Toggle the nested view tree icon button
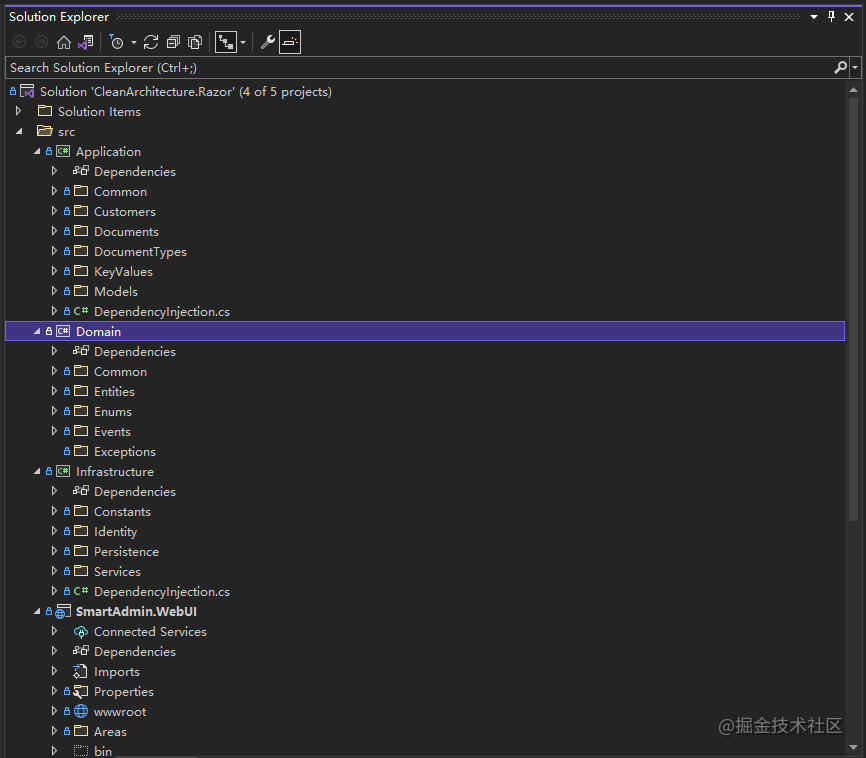The height and width of the screenshot is (758, 866). [226, 42]
